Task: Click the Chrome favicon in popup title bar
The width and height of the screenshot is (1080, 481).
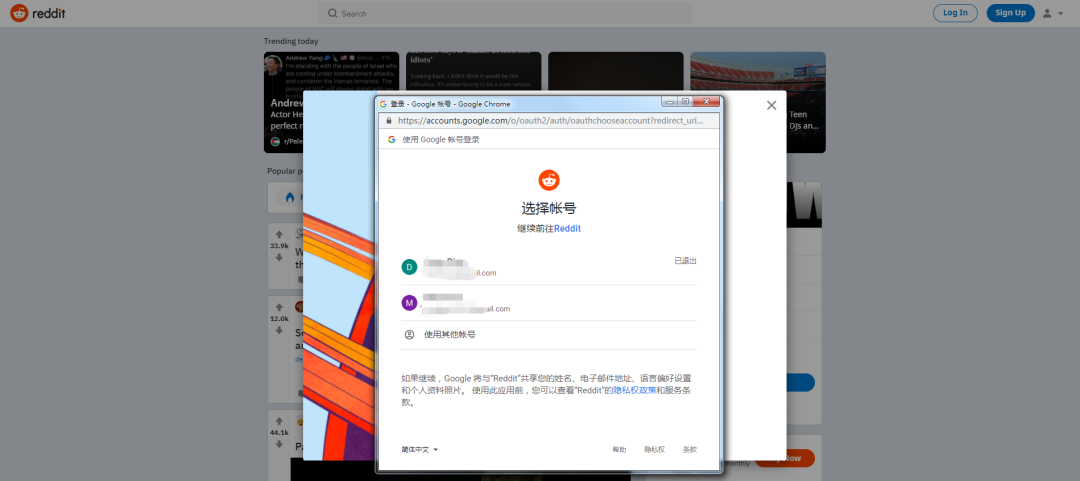Action: click(x=383, y=104)
